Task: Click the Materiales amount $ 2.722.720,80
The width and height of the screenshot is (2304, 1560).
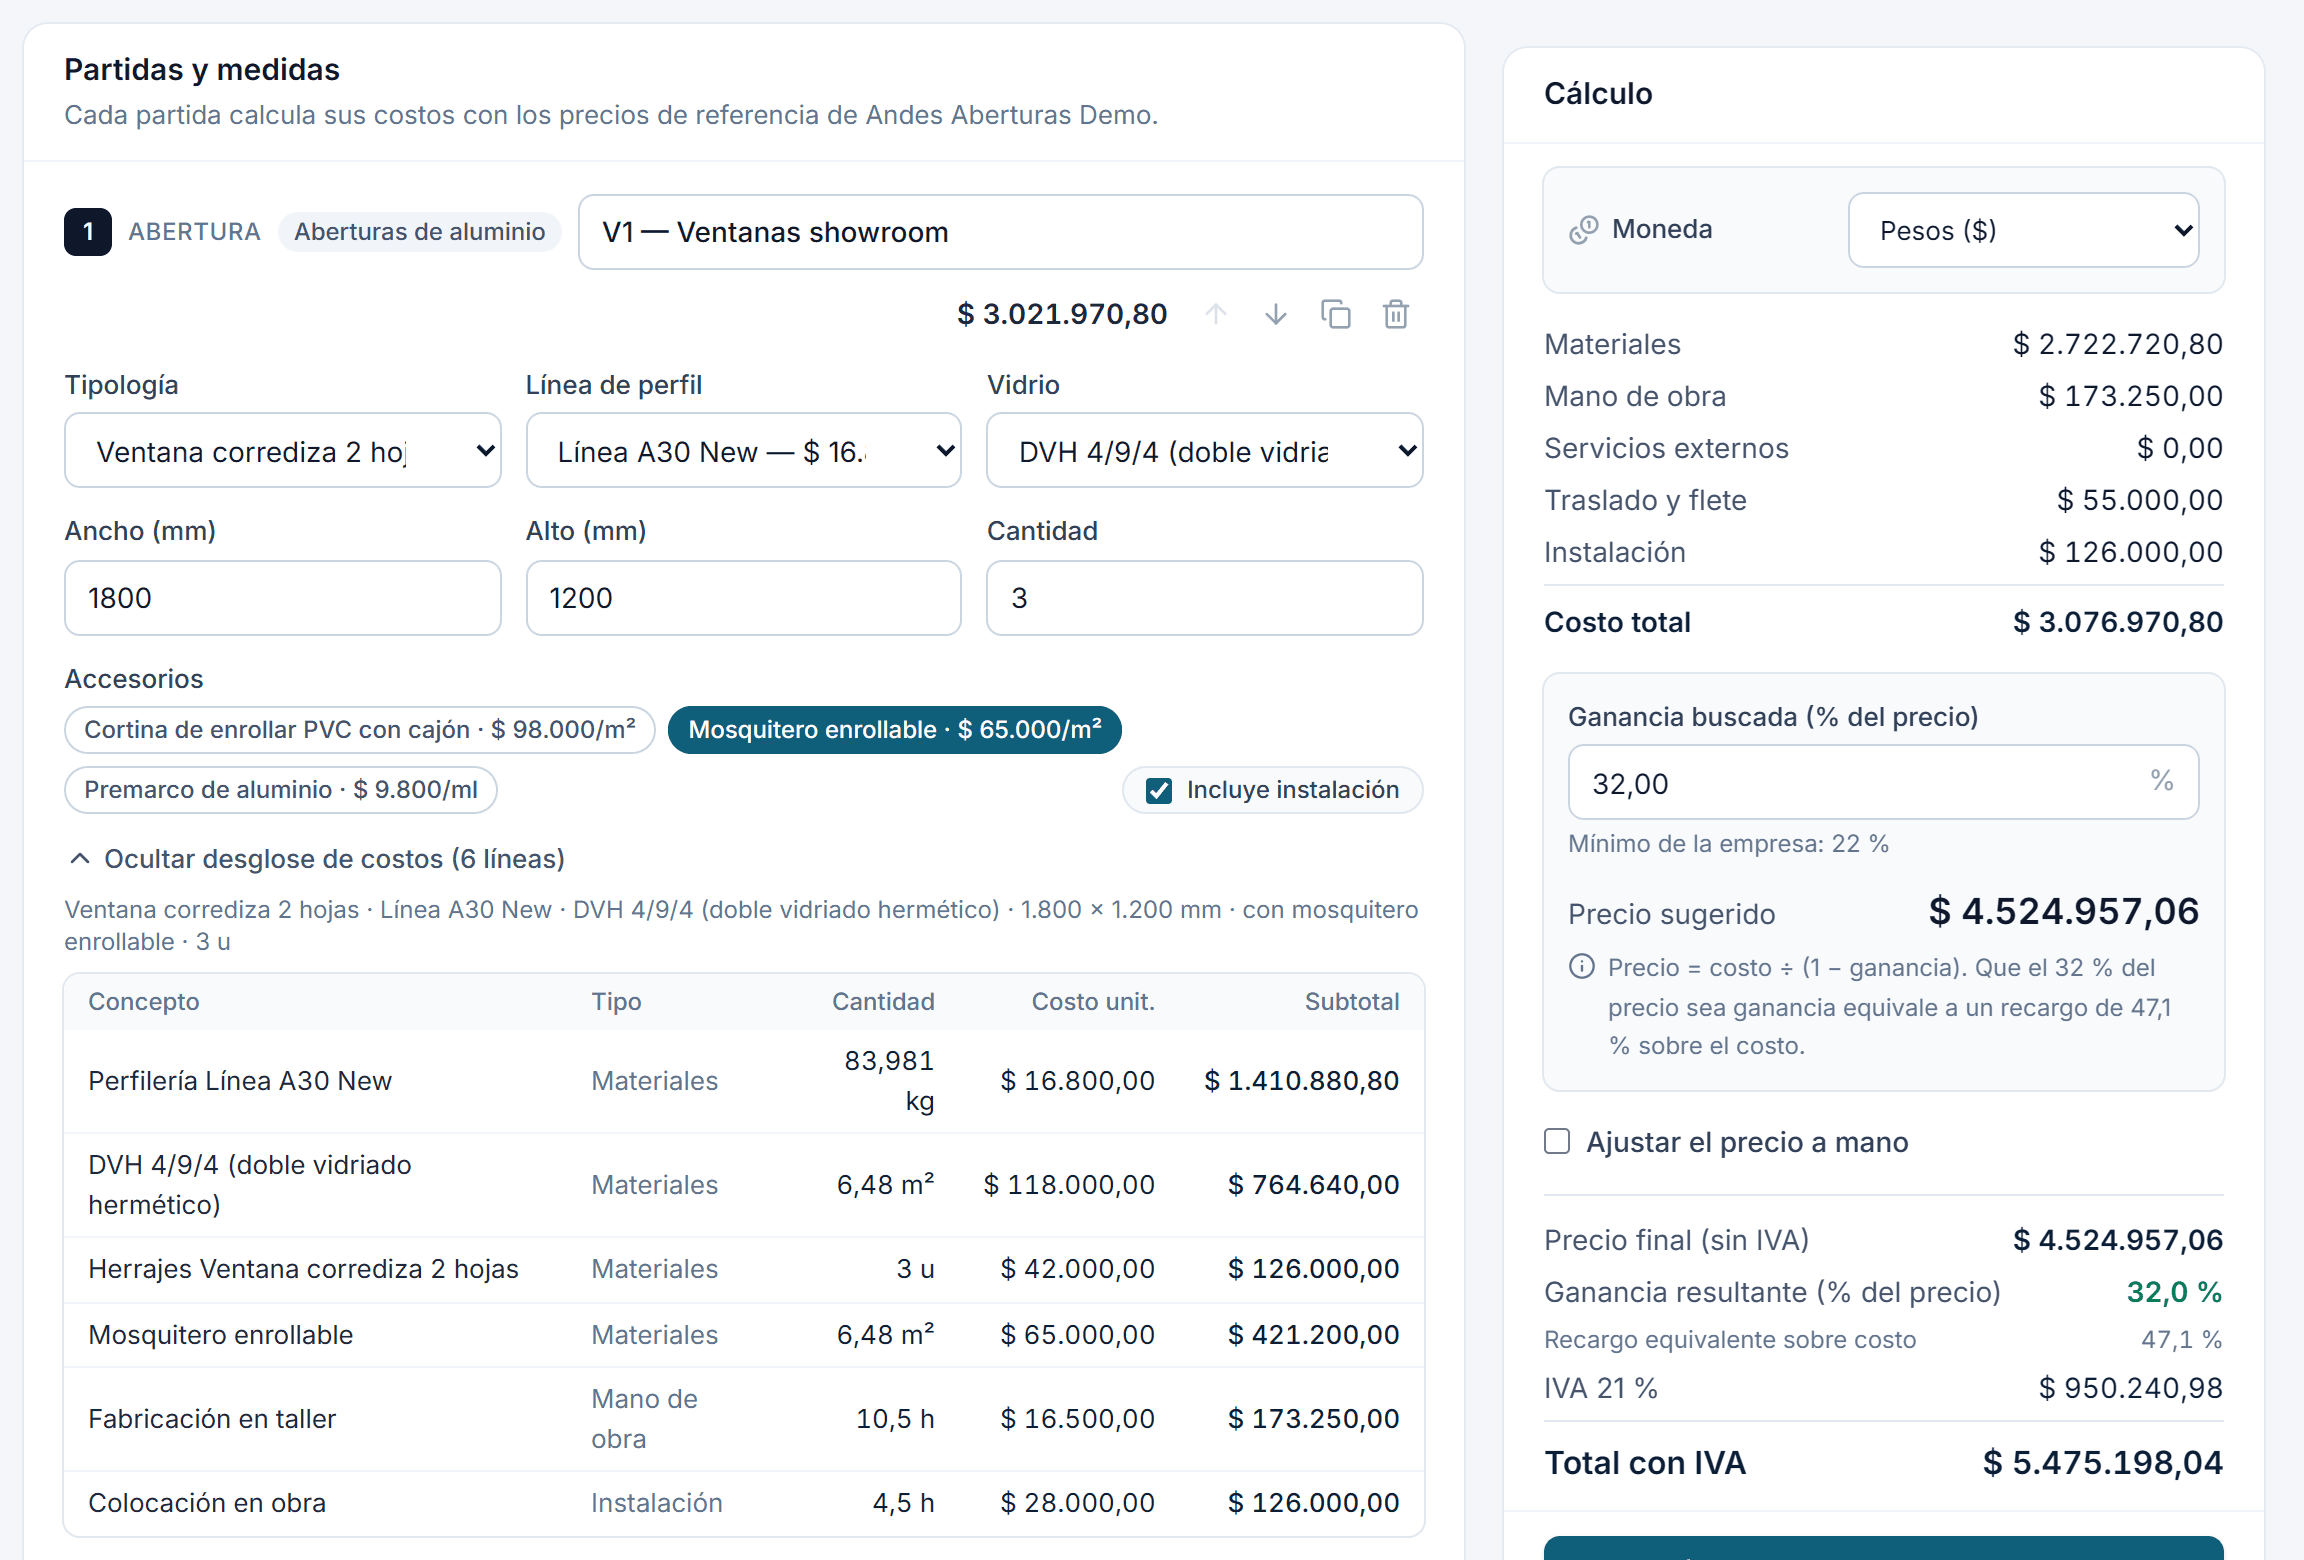Action: 2118,344
